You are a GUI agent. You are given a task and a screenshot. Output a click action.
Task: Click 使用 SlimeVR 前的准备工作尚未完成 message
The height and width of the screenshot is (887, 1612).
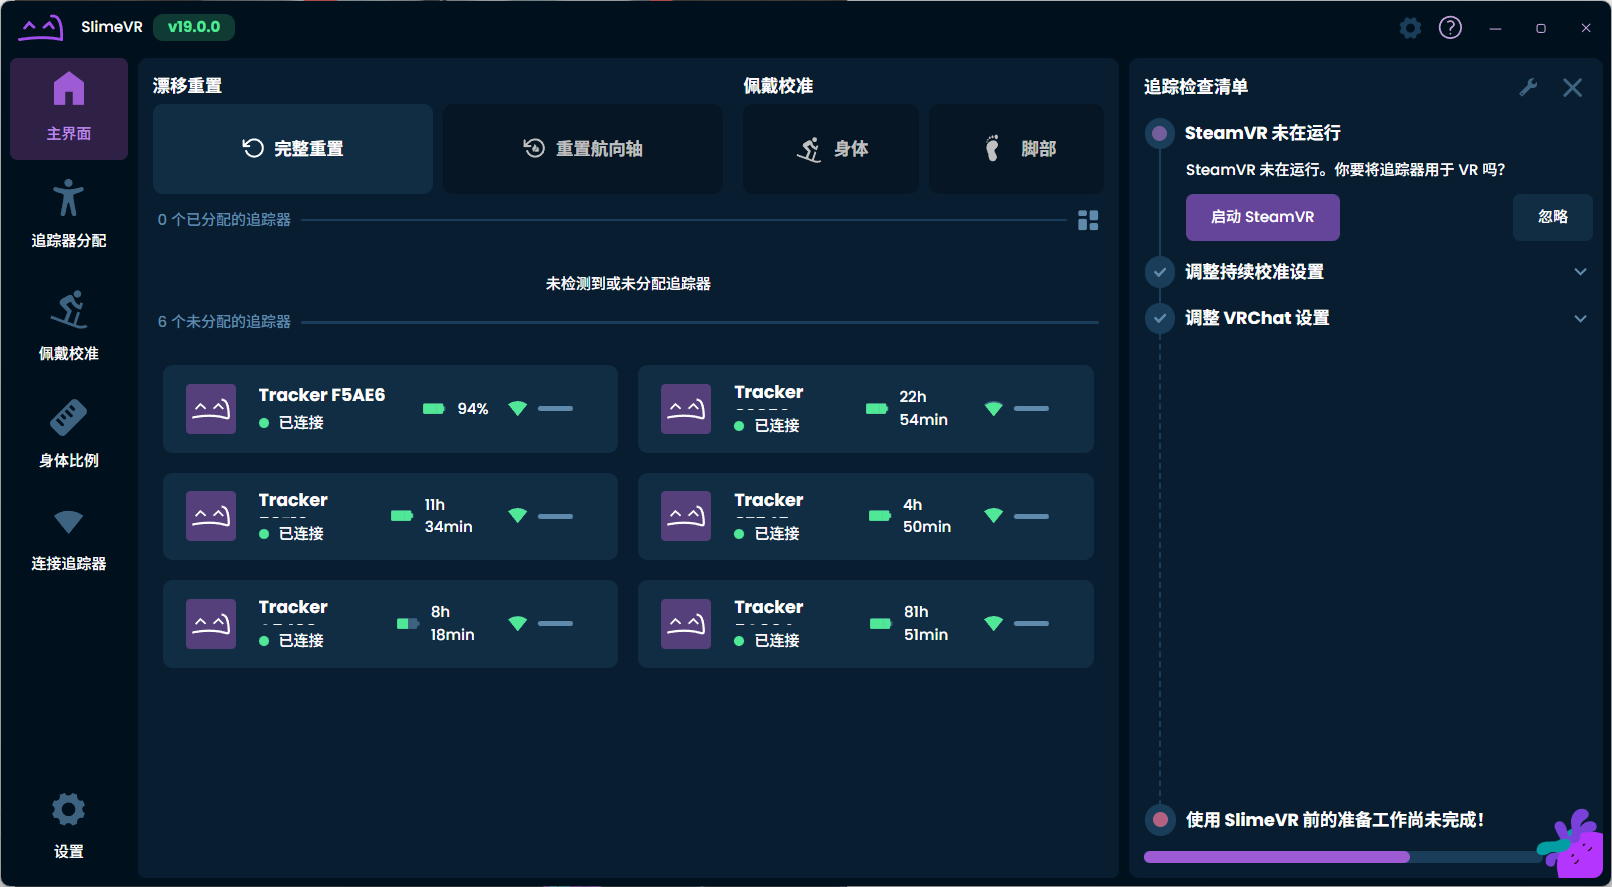(1335, 820)
